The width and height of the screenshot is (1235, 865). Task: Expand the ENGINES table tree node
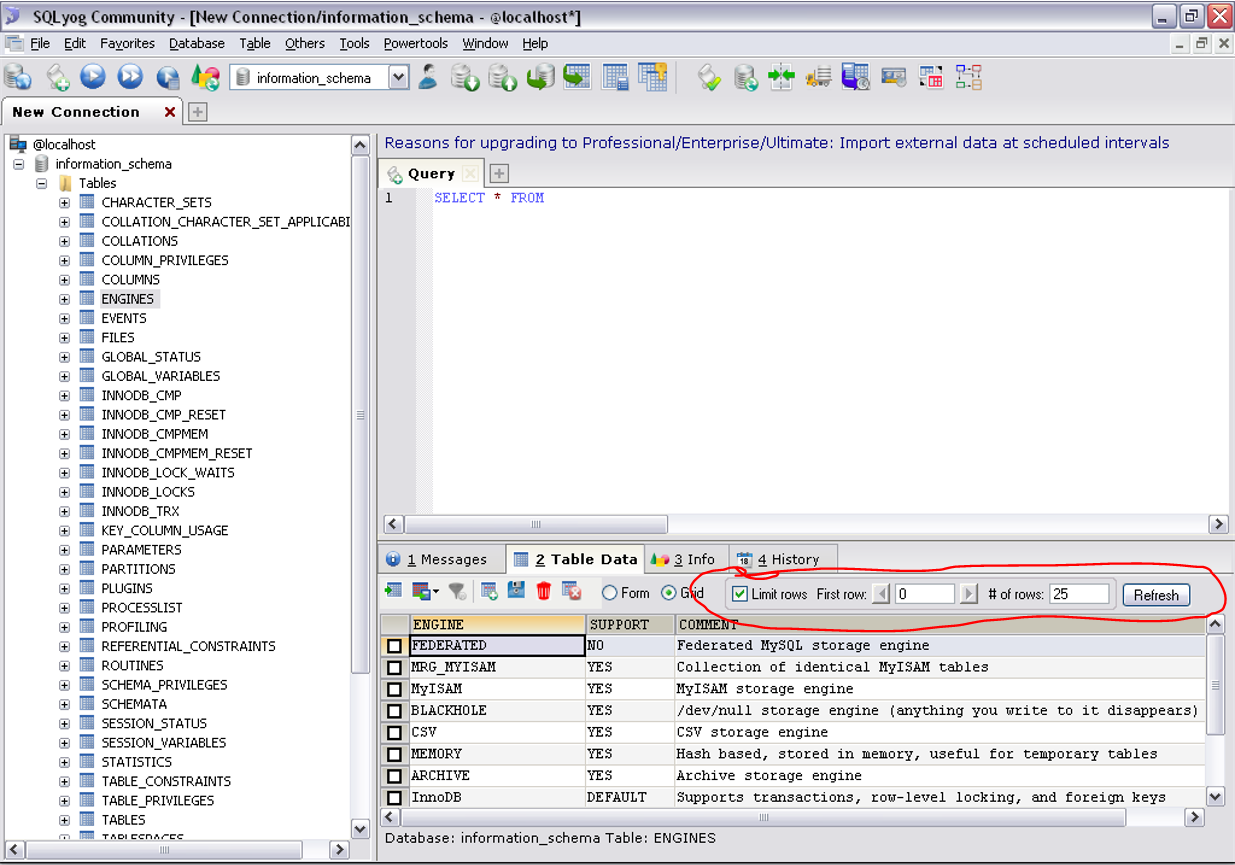coord(64,299)
